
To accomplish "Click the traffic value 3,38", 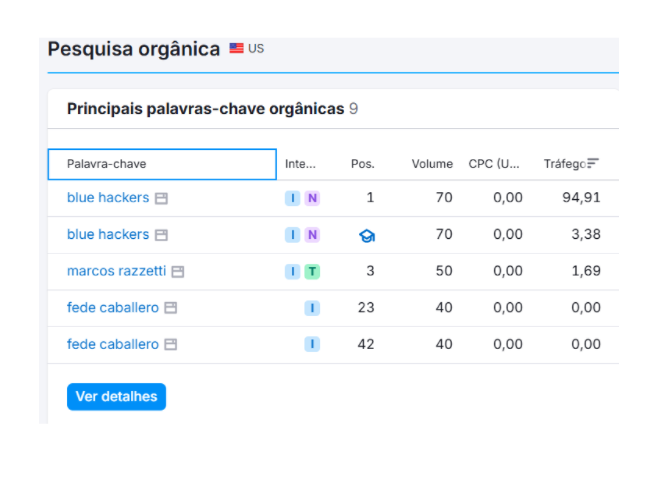I will (x=586, y=234).
